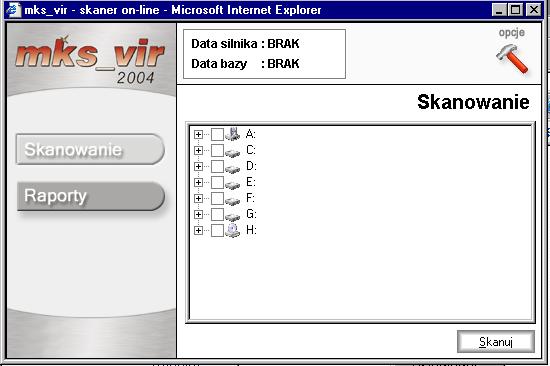Expand the C: drive tree node
This screenshot has height=366, width=550.
198,150
